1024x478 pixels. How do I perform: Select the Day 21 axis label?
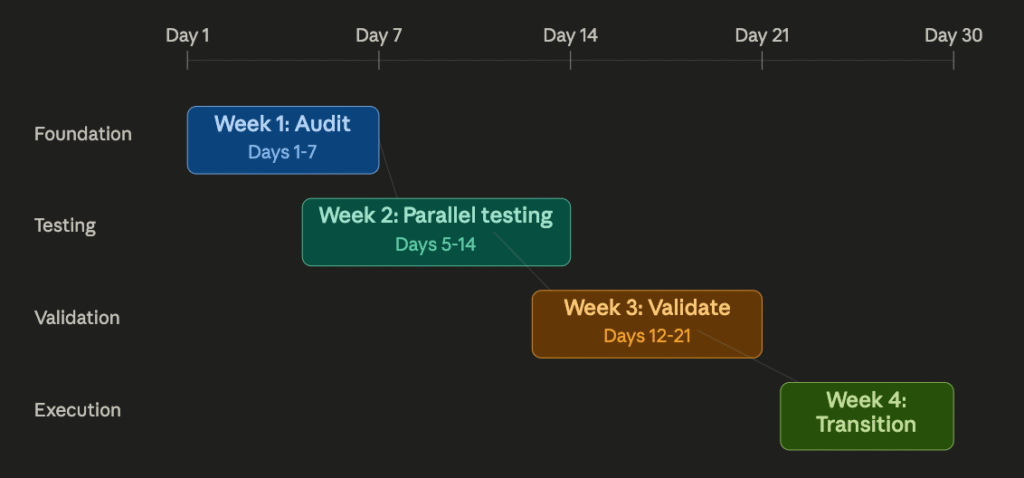[x=762, y=36]
